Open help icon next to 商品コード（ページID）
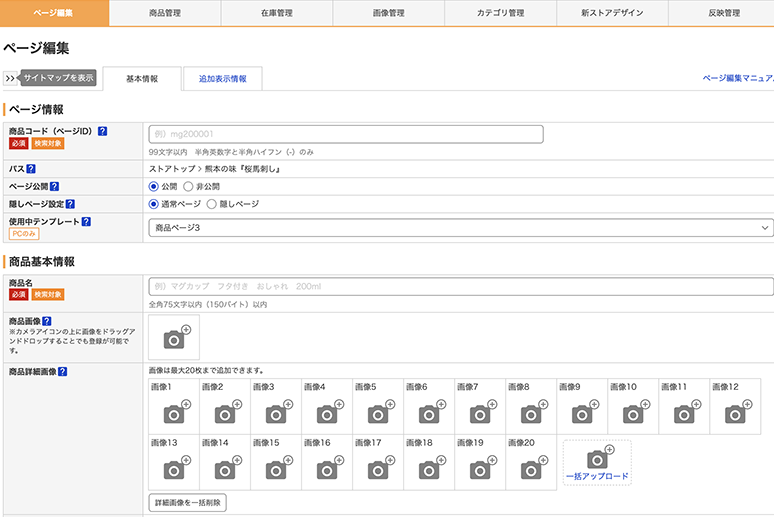The width and height of the screenshot is (774, 517). click(103, 131)
